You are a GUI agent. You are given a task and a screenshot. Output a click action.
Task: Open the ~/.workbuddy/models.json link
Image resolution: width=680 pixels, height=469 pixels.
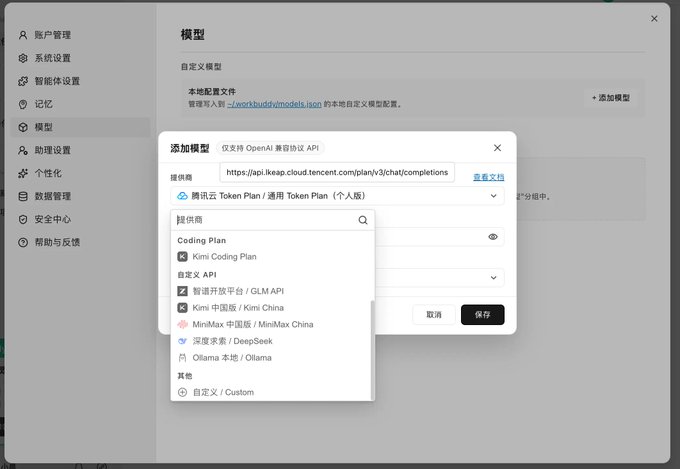[275, 104]
